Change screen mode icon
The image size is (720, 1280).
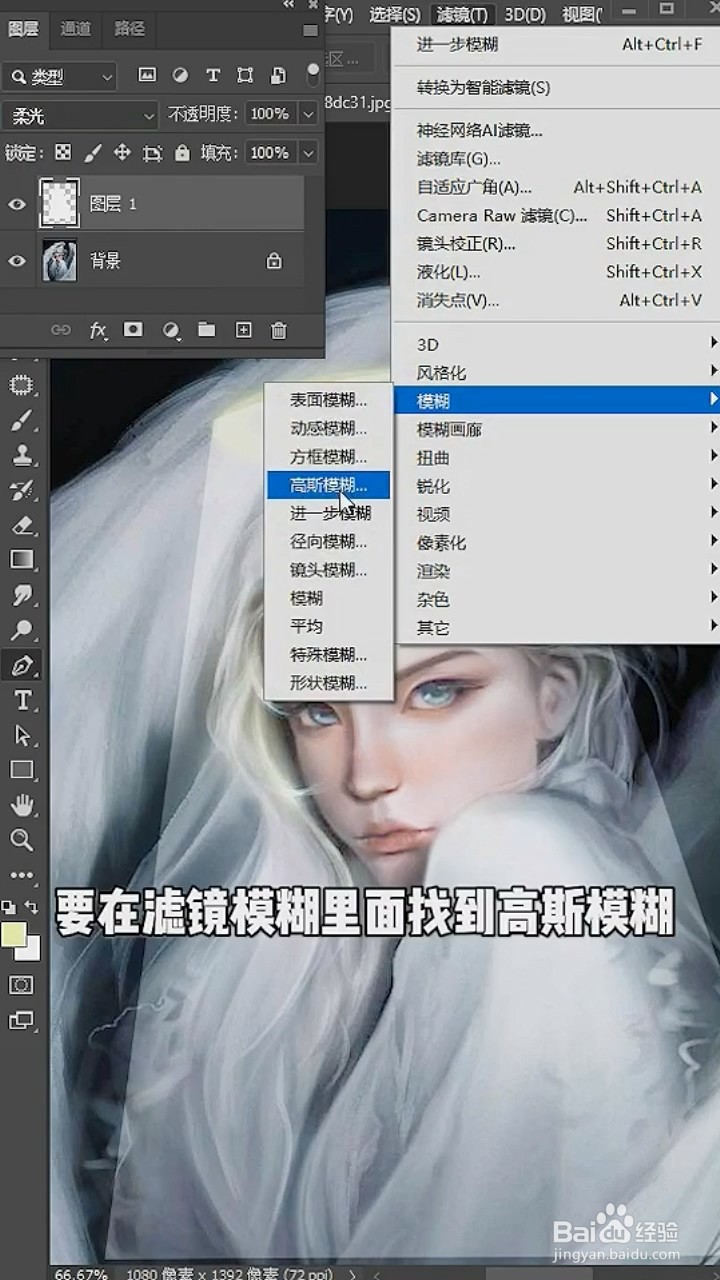point(21,1021)
